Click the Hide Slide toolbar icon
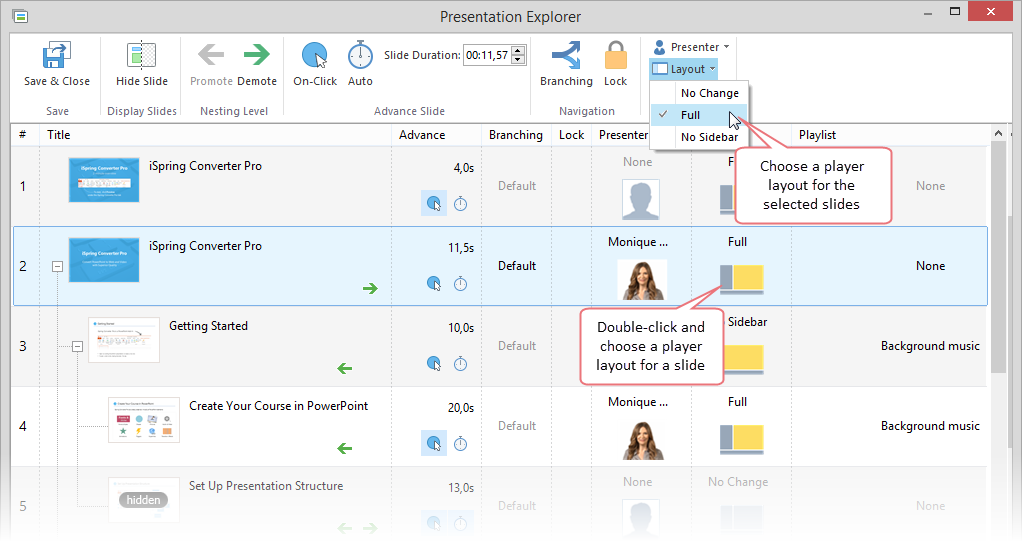Image resolution: width=1022 pixels, height=542 pixels. 142,56
